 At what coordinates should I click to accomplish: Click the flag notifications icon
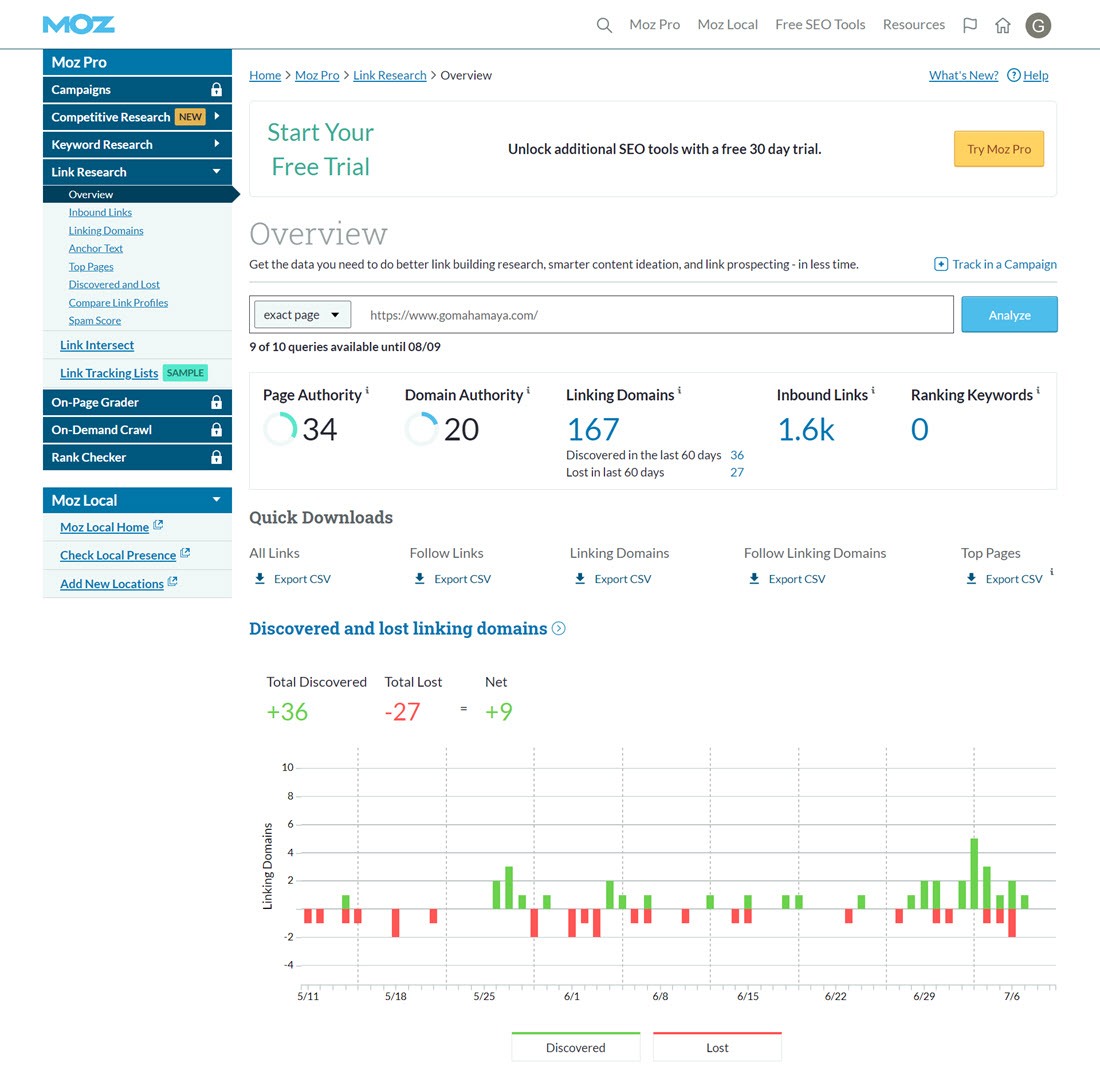pyautogui.click(x=970, y=25)
